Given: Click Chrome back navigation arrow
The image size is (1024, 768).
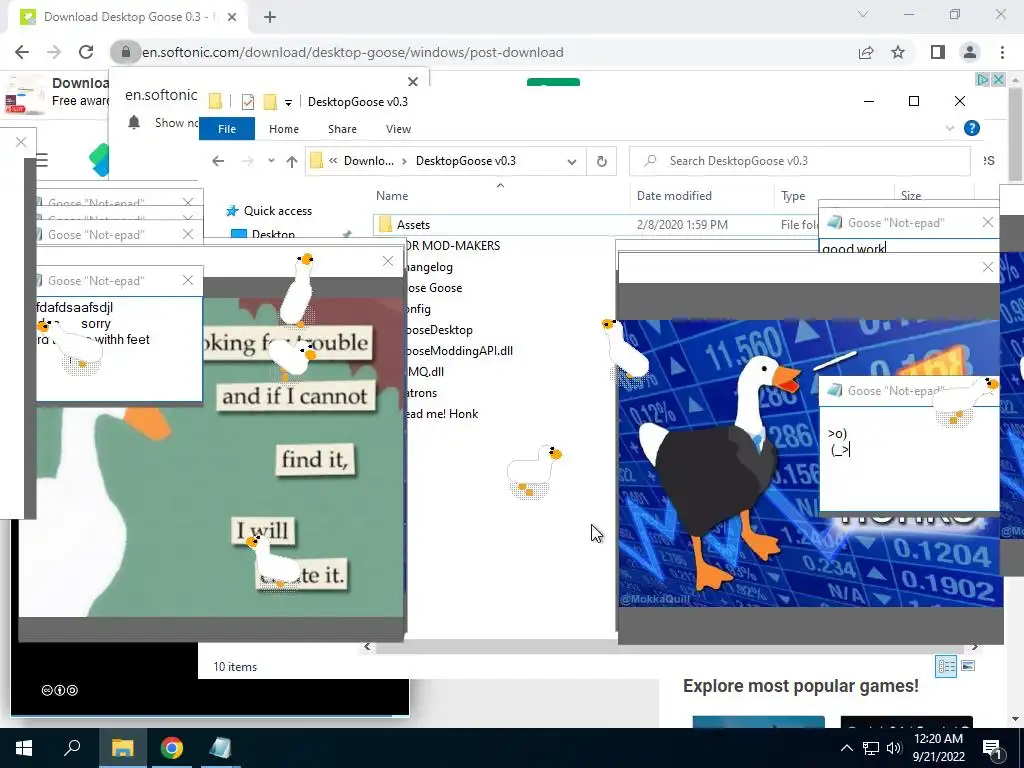Looking at the screenshot, I should coord(22,52).
